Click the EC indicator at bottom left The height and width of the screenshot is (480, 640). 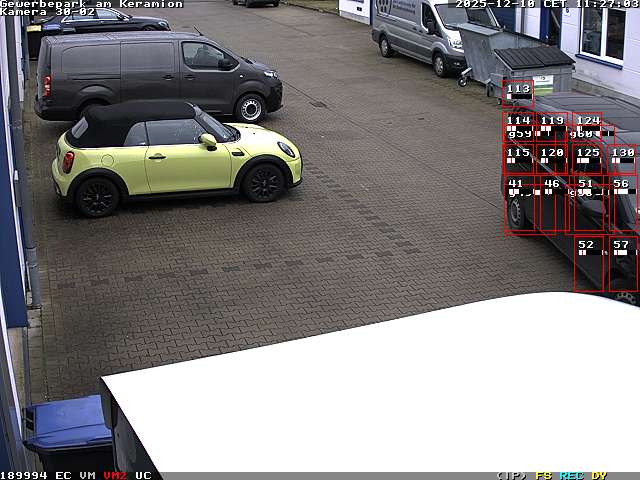coord(63,475)
